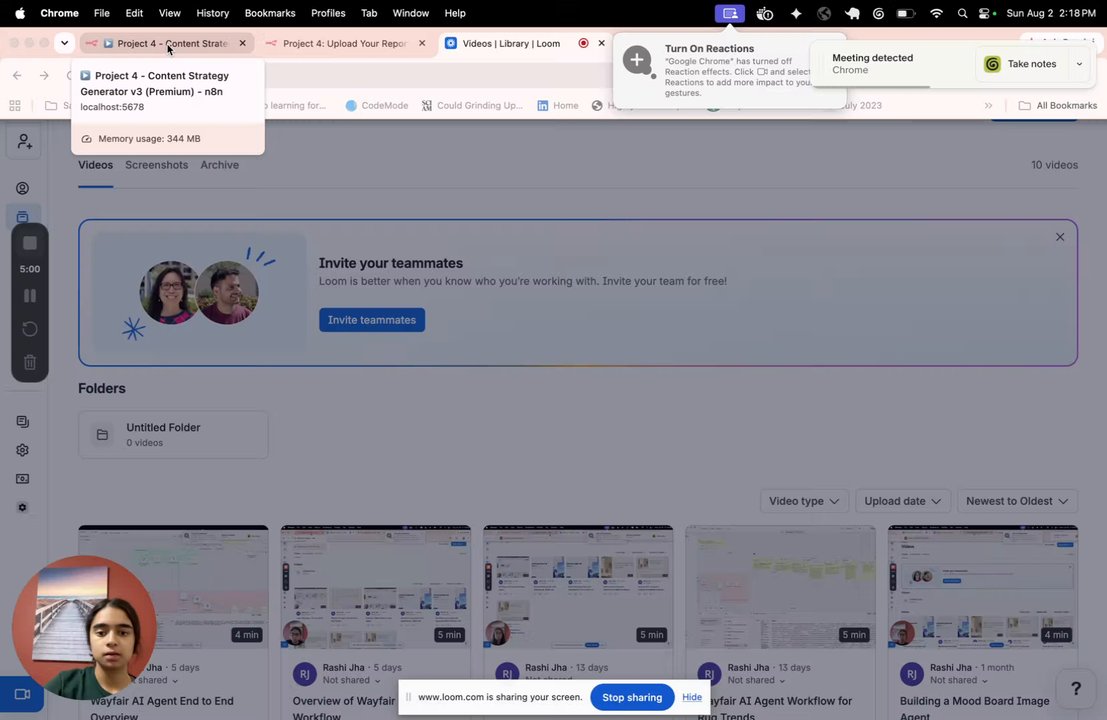
Task: Click the webcam bubble preview
Action: point(85,628)
